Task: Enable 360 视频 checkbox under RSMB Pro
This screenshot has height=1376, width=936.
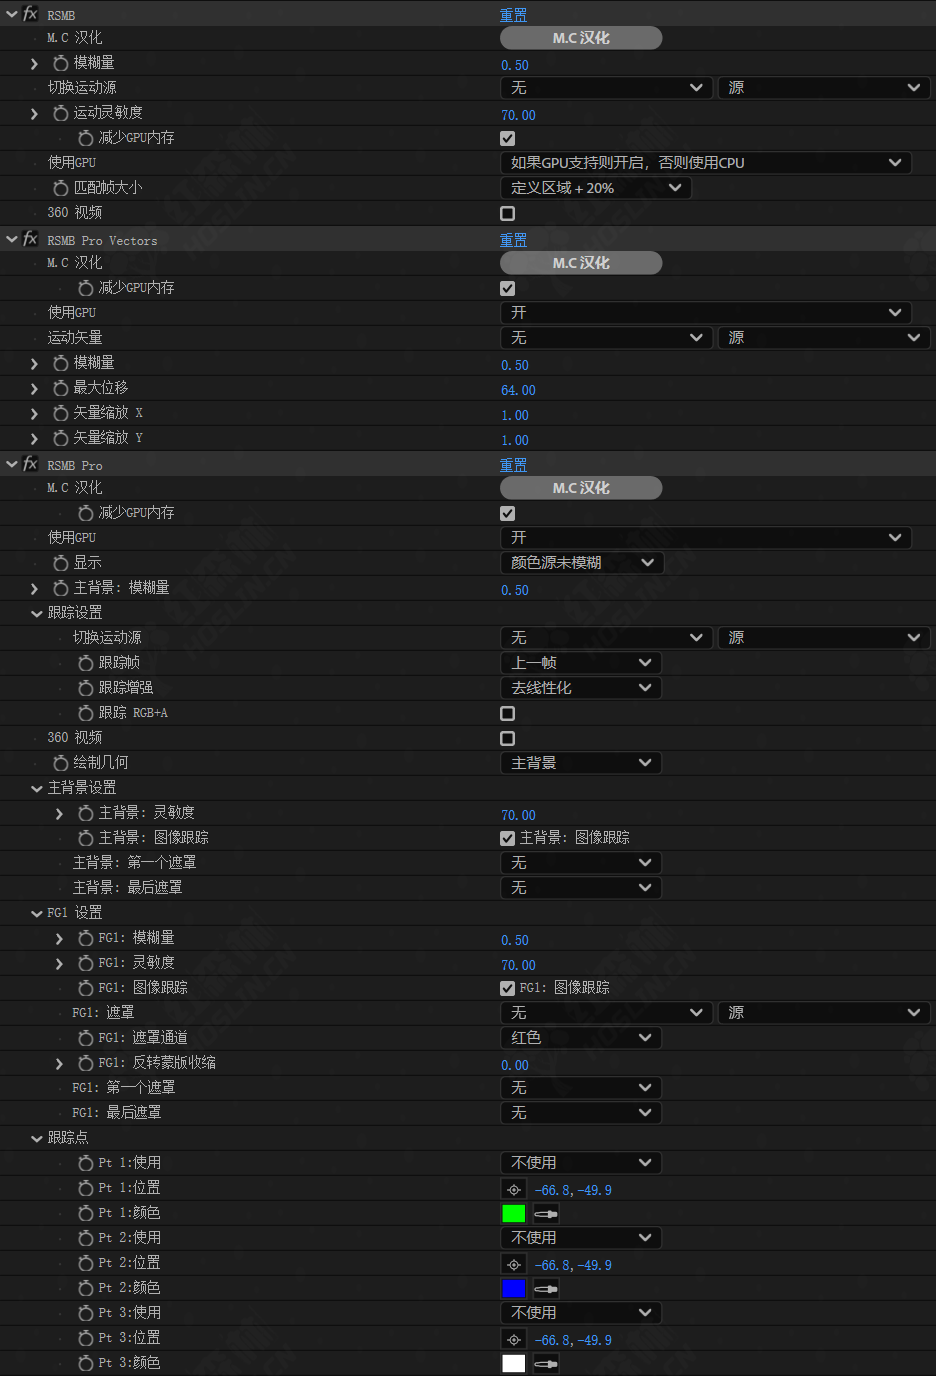Action: click(x=508, y=738)
